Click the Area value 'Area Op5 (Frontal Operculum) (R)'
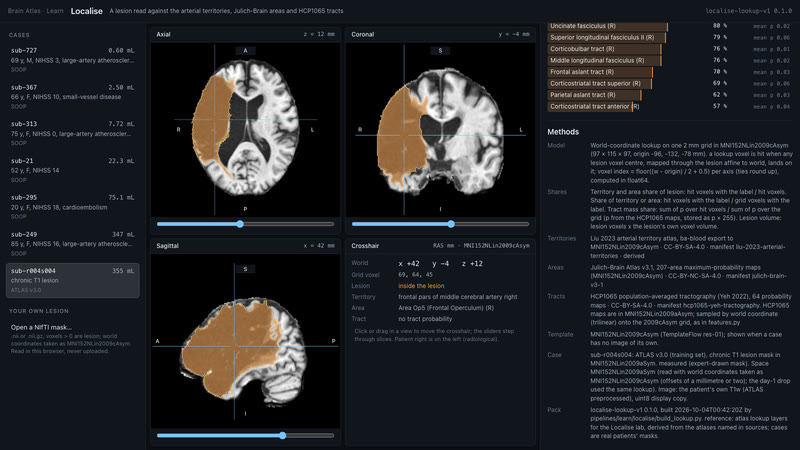This screenshot has width=800, height=450. click(x=446, y=308)
